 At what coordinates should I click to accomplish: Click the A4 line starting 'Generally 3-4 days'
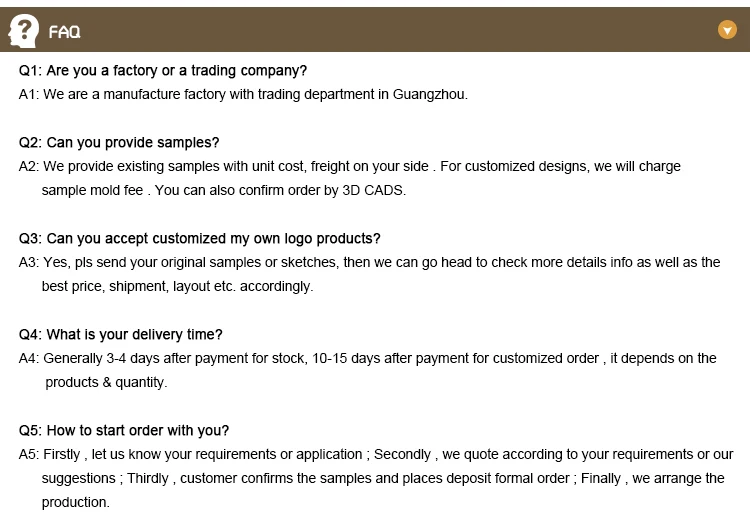pyautogui.click(x=367, y=358)
